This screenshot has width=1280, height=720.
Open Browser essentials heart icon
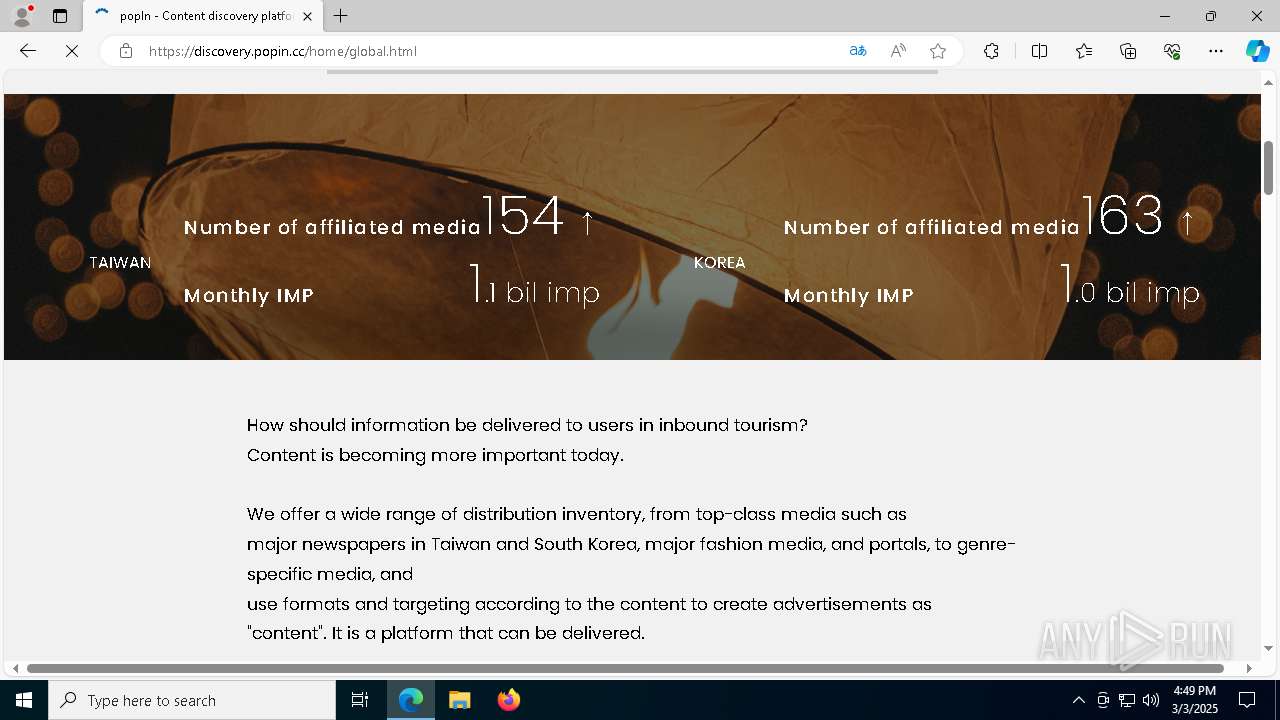point(1172,51)
